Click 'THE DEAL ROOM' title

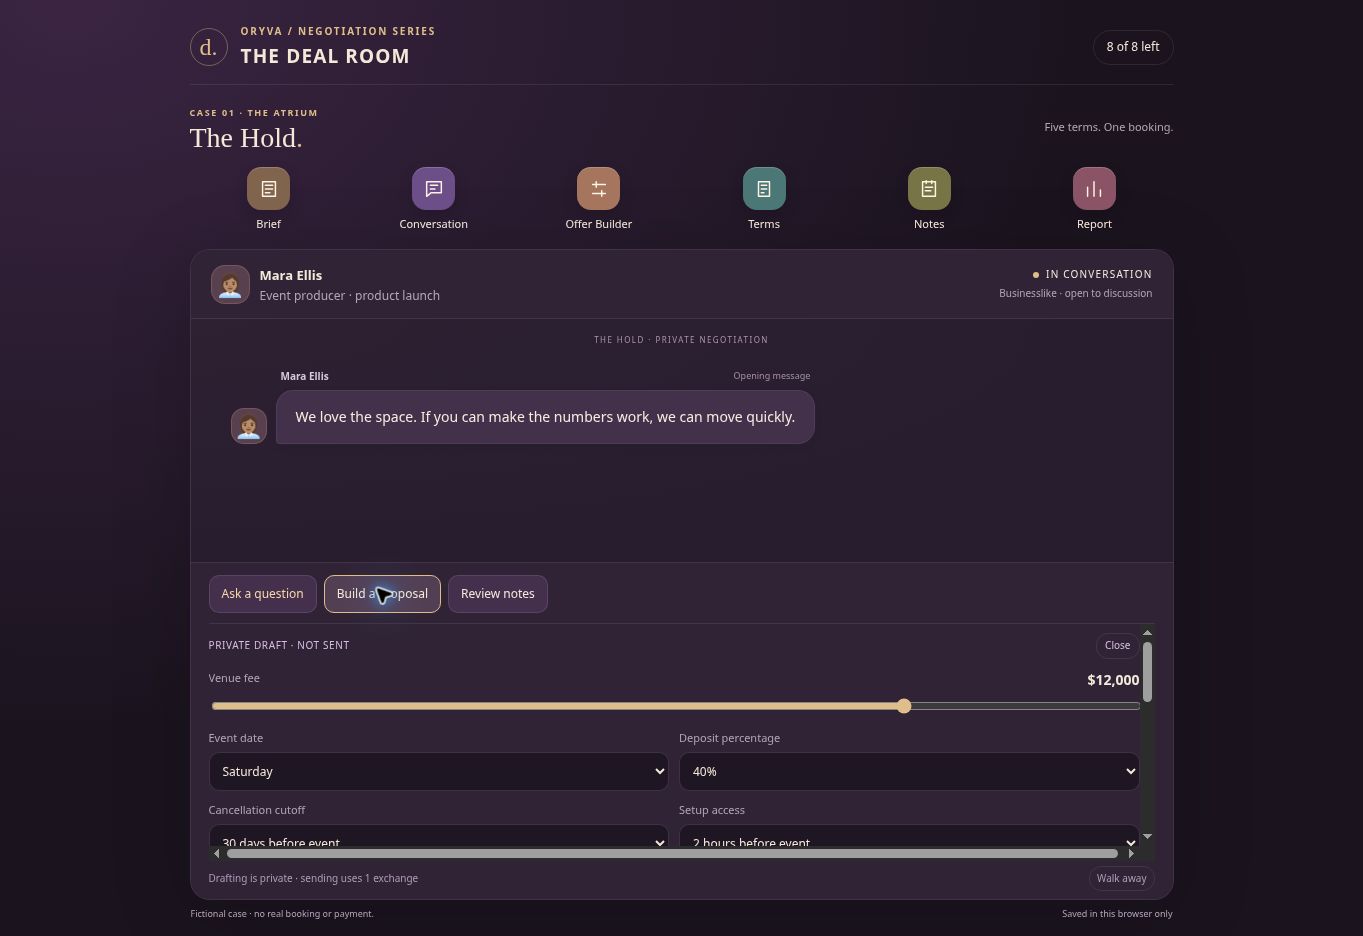325,56
